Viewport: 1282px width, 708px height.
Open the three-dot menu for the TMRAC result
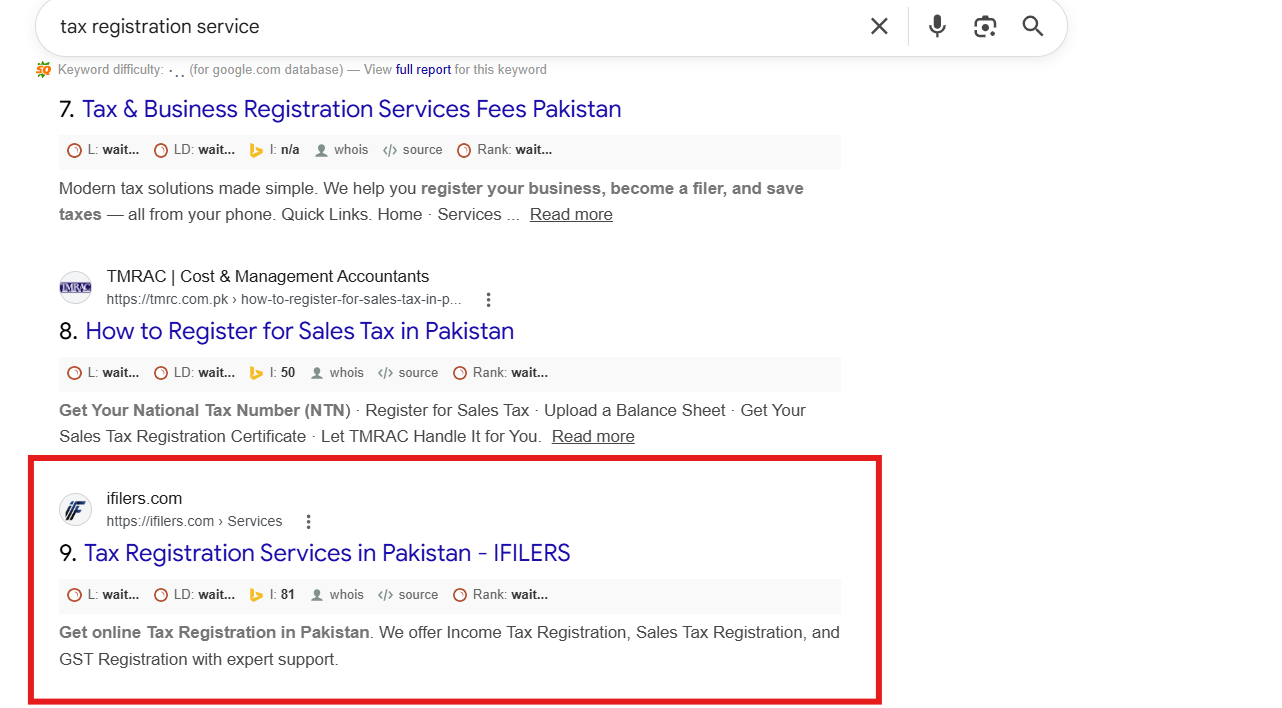[x=488, y=299]
